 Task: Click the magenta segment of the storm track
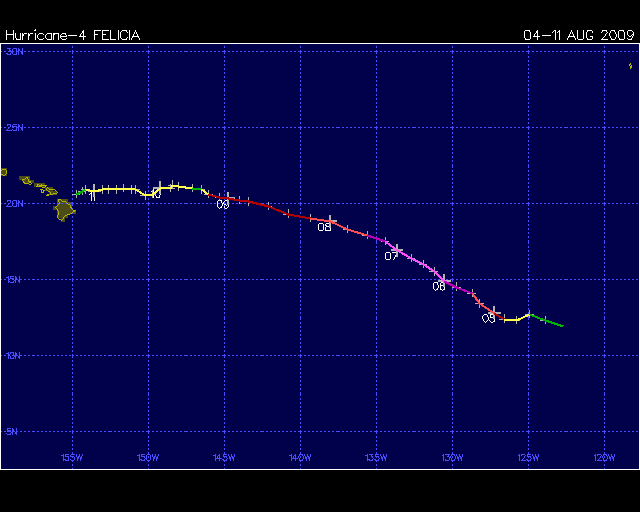420,265
